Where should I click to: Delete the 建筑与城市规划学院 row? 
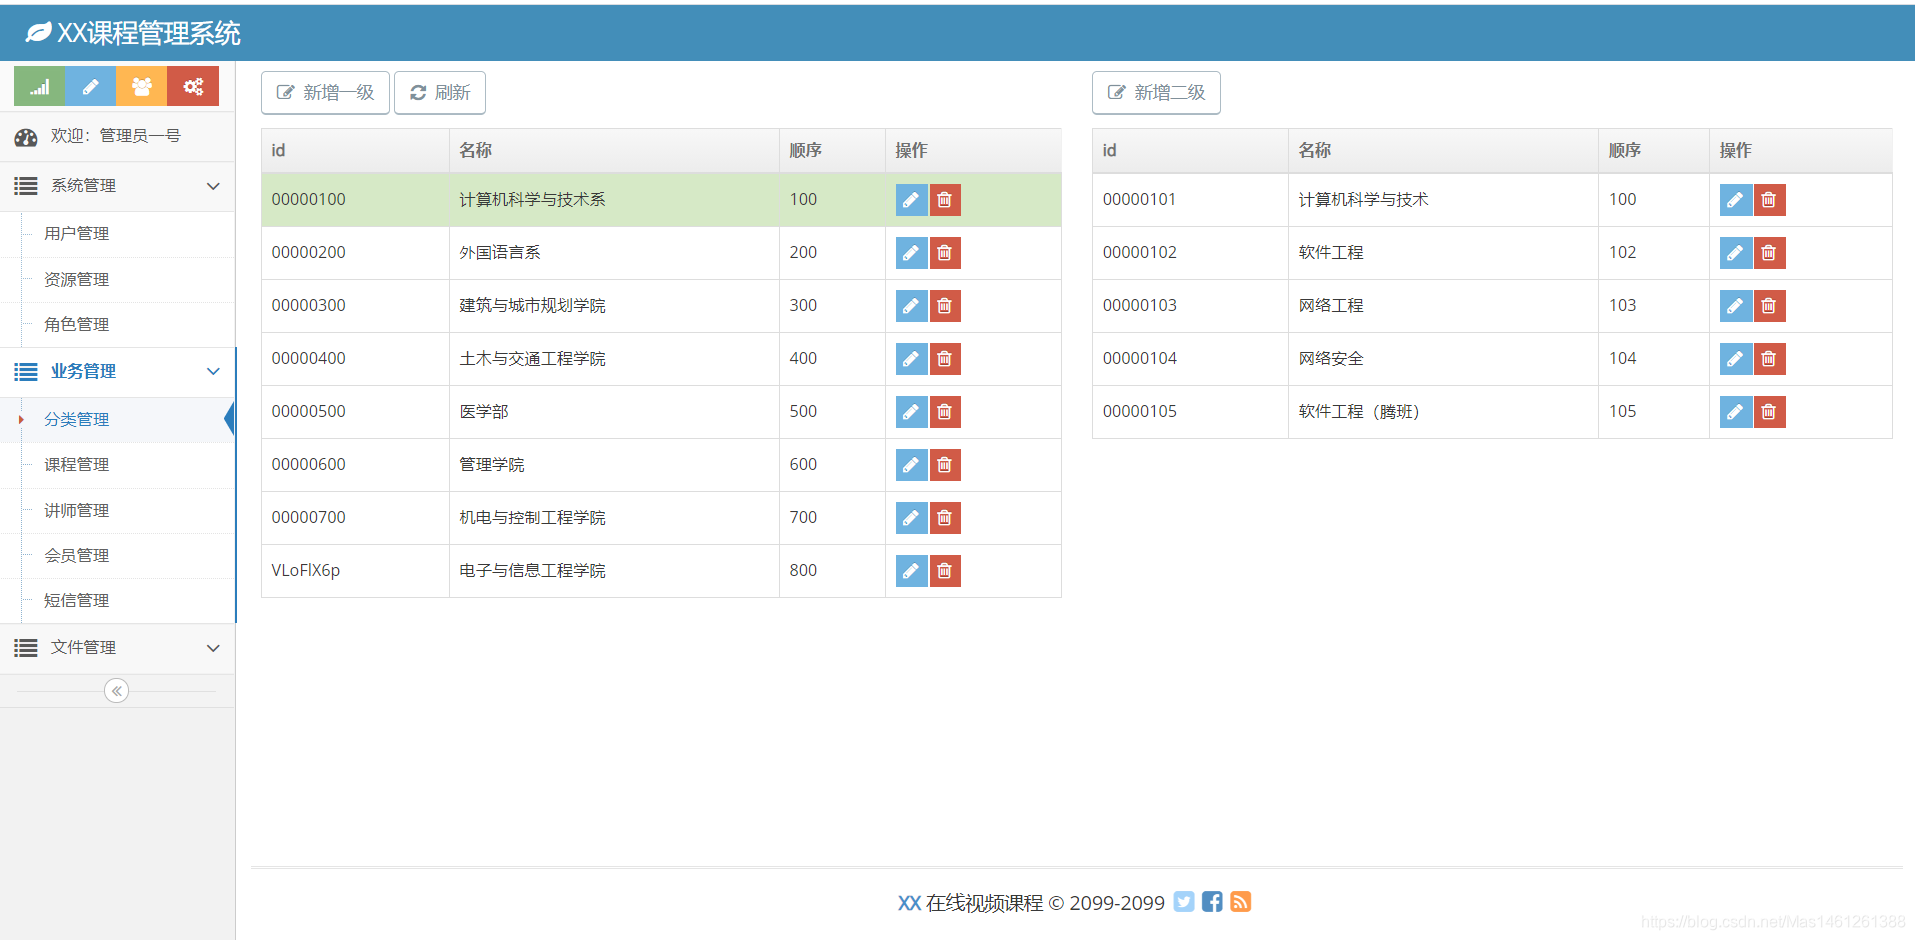(945, 306)
